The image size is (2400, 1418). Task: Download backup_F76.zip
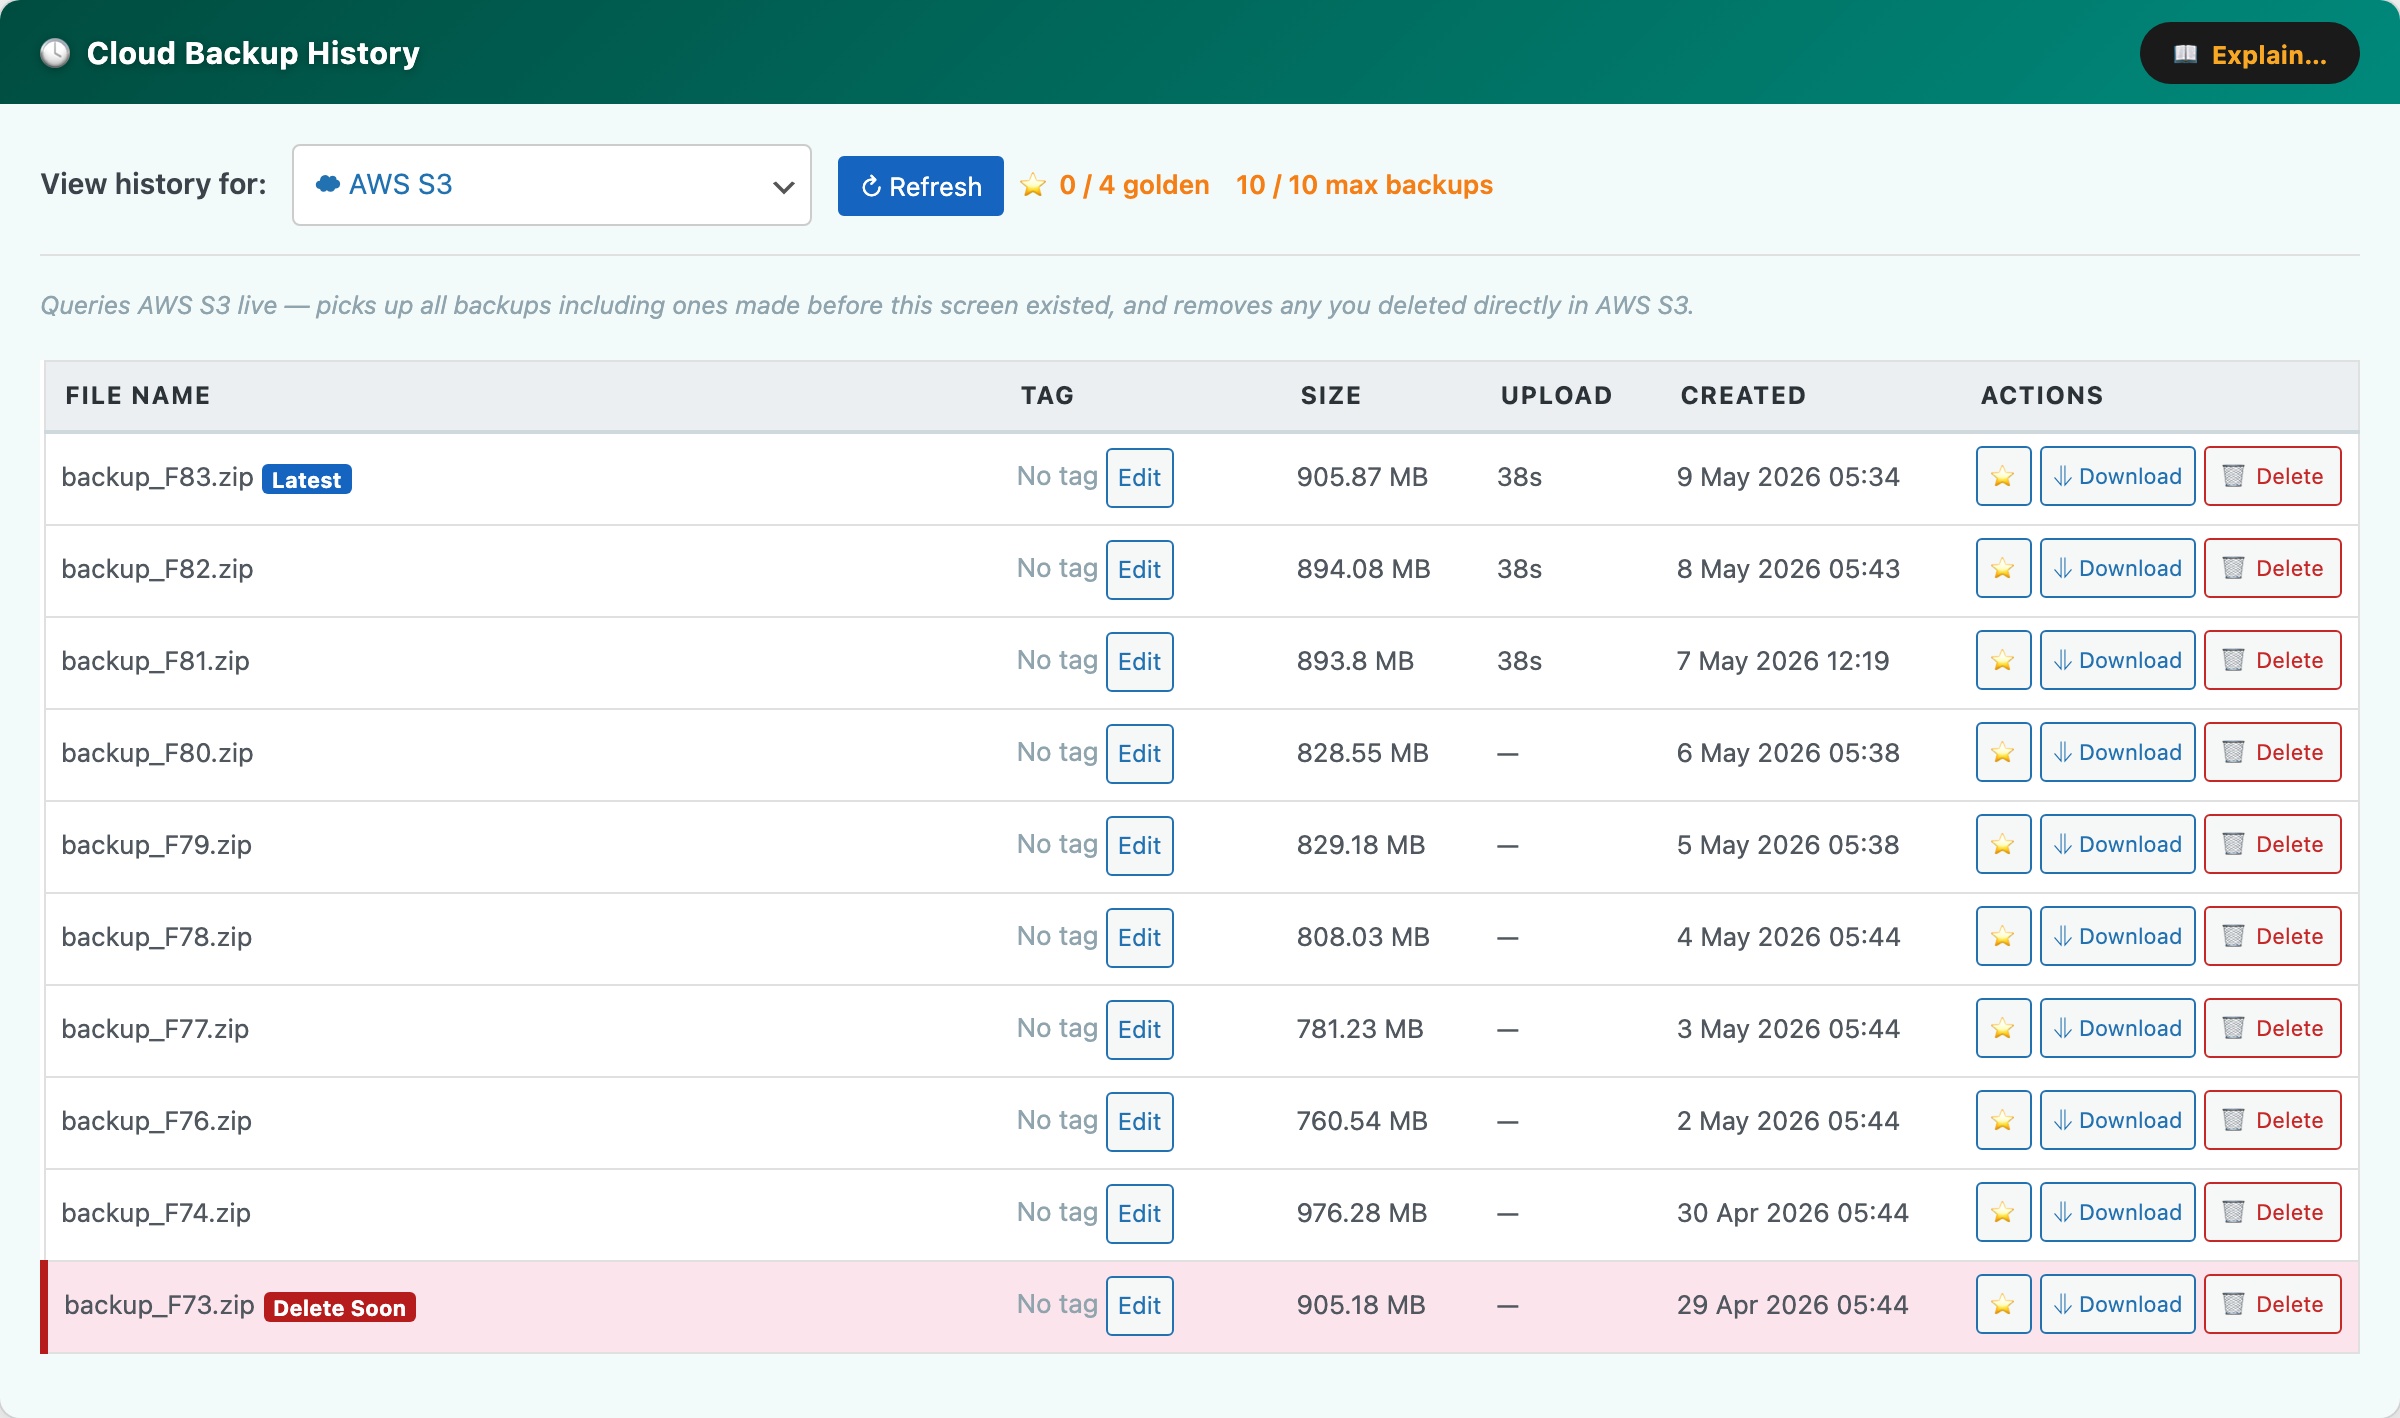click(2117, 1121)
